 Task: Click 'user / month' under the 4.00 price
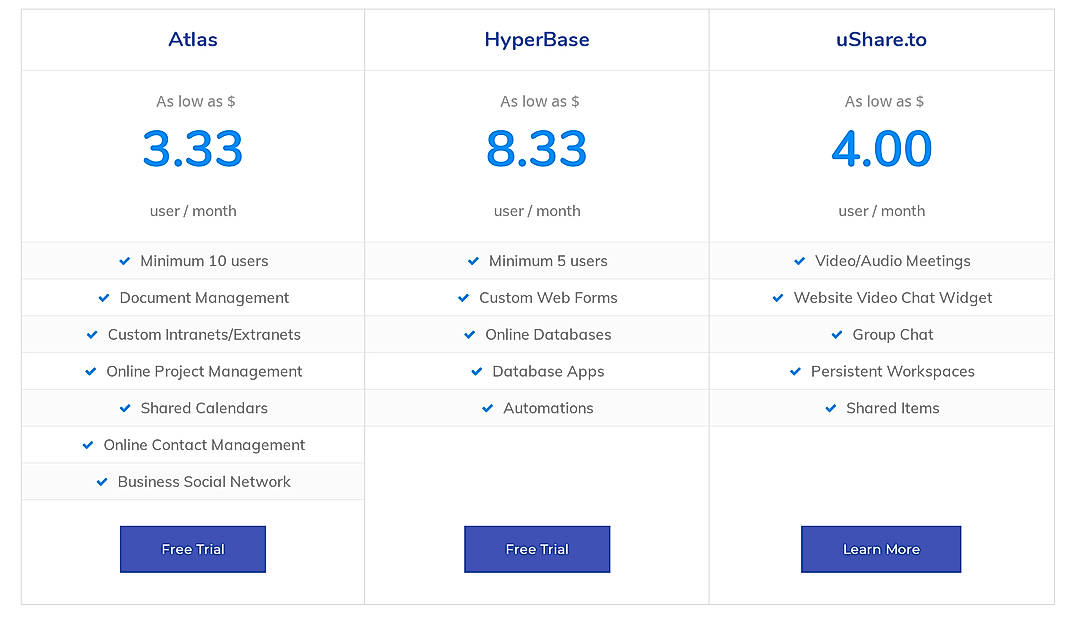(x=882, y=211)
